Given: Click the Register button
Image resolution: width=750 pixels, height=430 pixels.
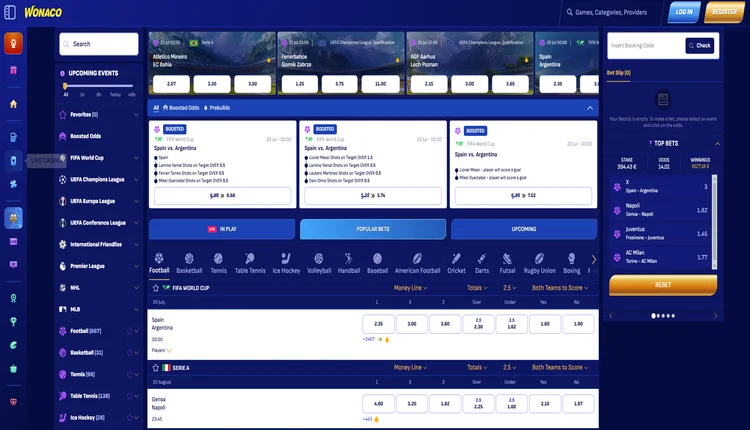Looking at the screenshot, I should pos(724,12).
